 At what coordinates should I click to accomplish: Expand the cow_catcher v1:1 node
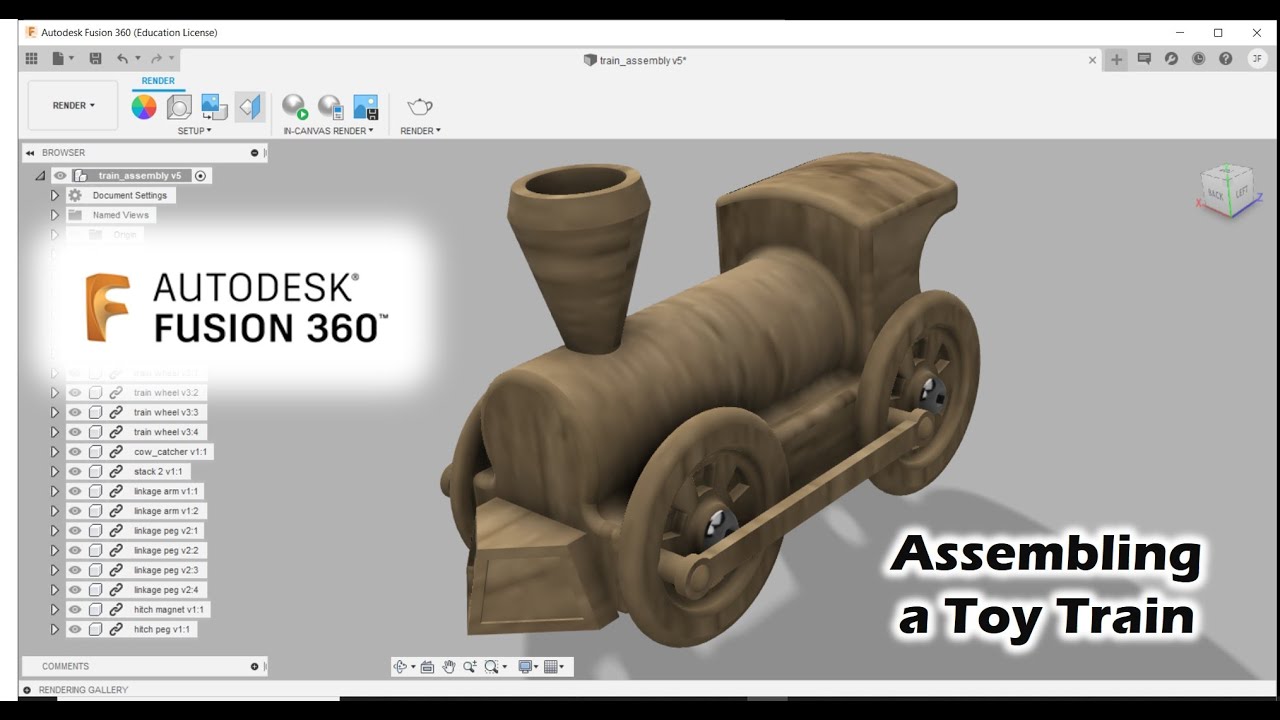pos(55,452)
